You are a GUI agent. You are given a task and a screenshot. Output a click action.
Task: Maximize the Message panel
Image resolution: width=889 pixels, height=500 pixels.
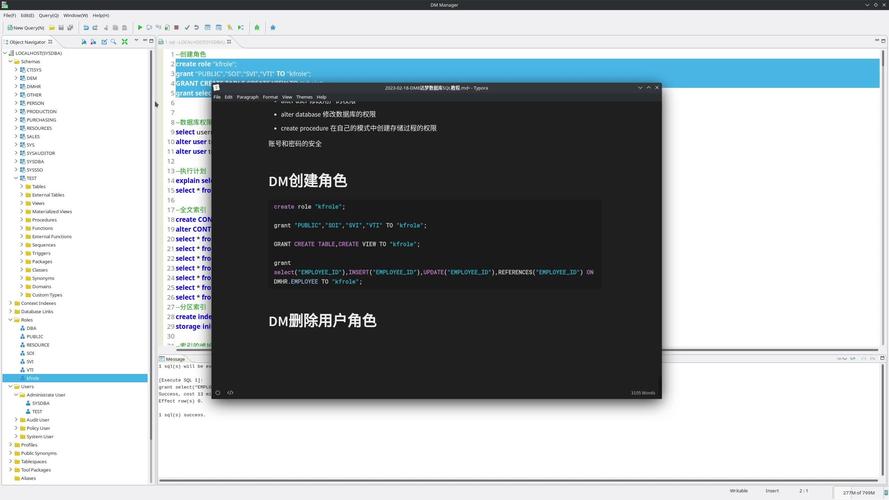coord(882,358)
